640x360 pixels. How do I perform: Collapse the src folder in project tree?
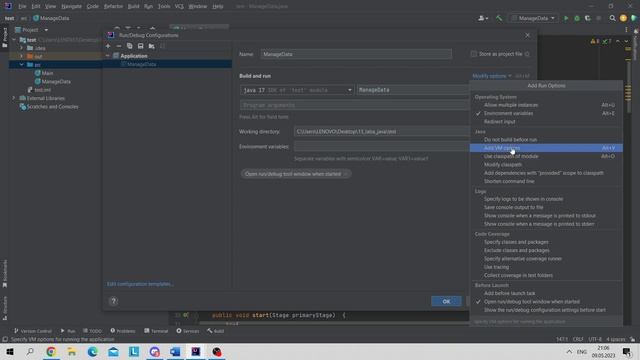tap(22, 64)
